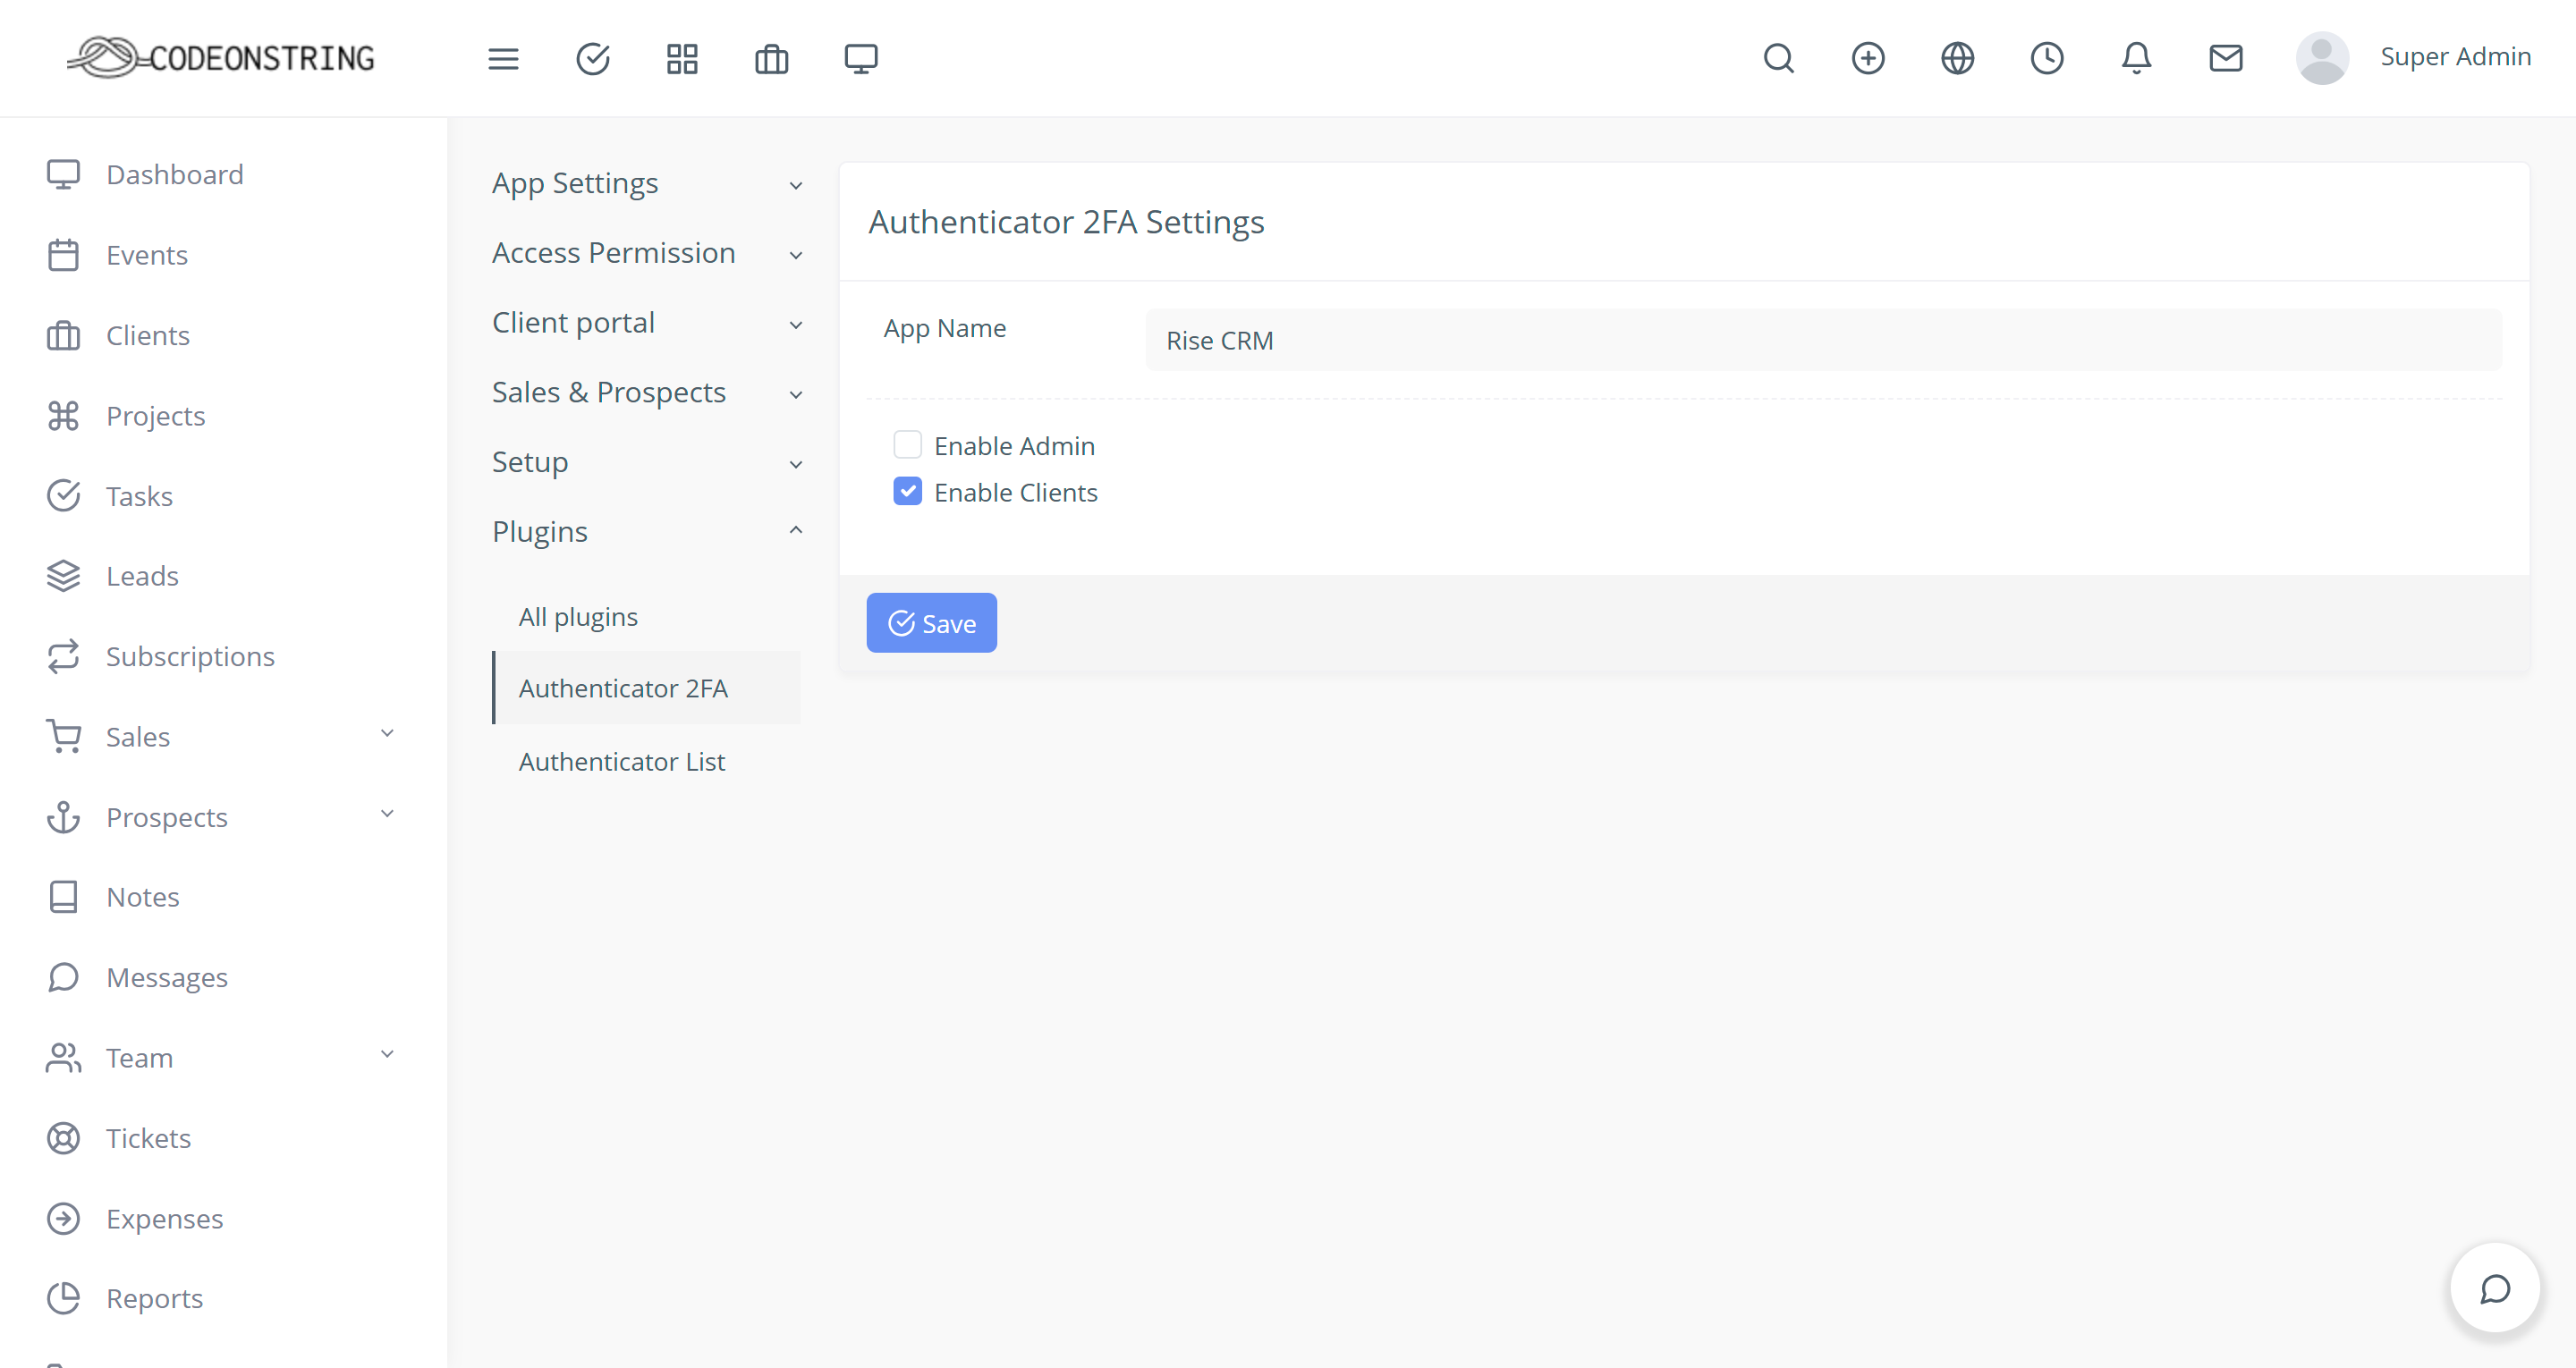Viewport: 2576px width, 1368px height.
Task: Click the Projects command icon in sidebar
Action: coord(63,415)
